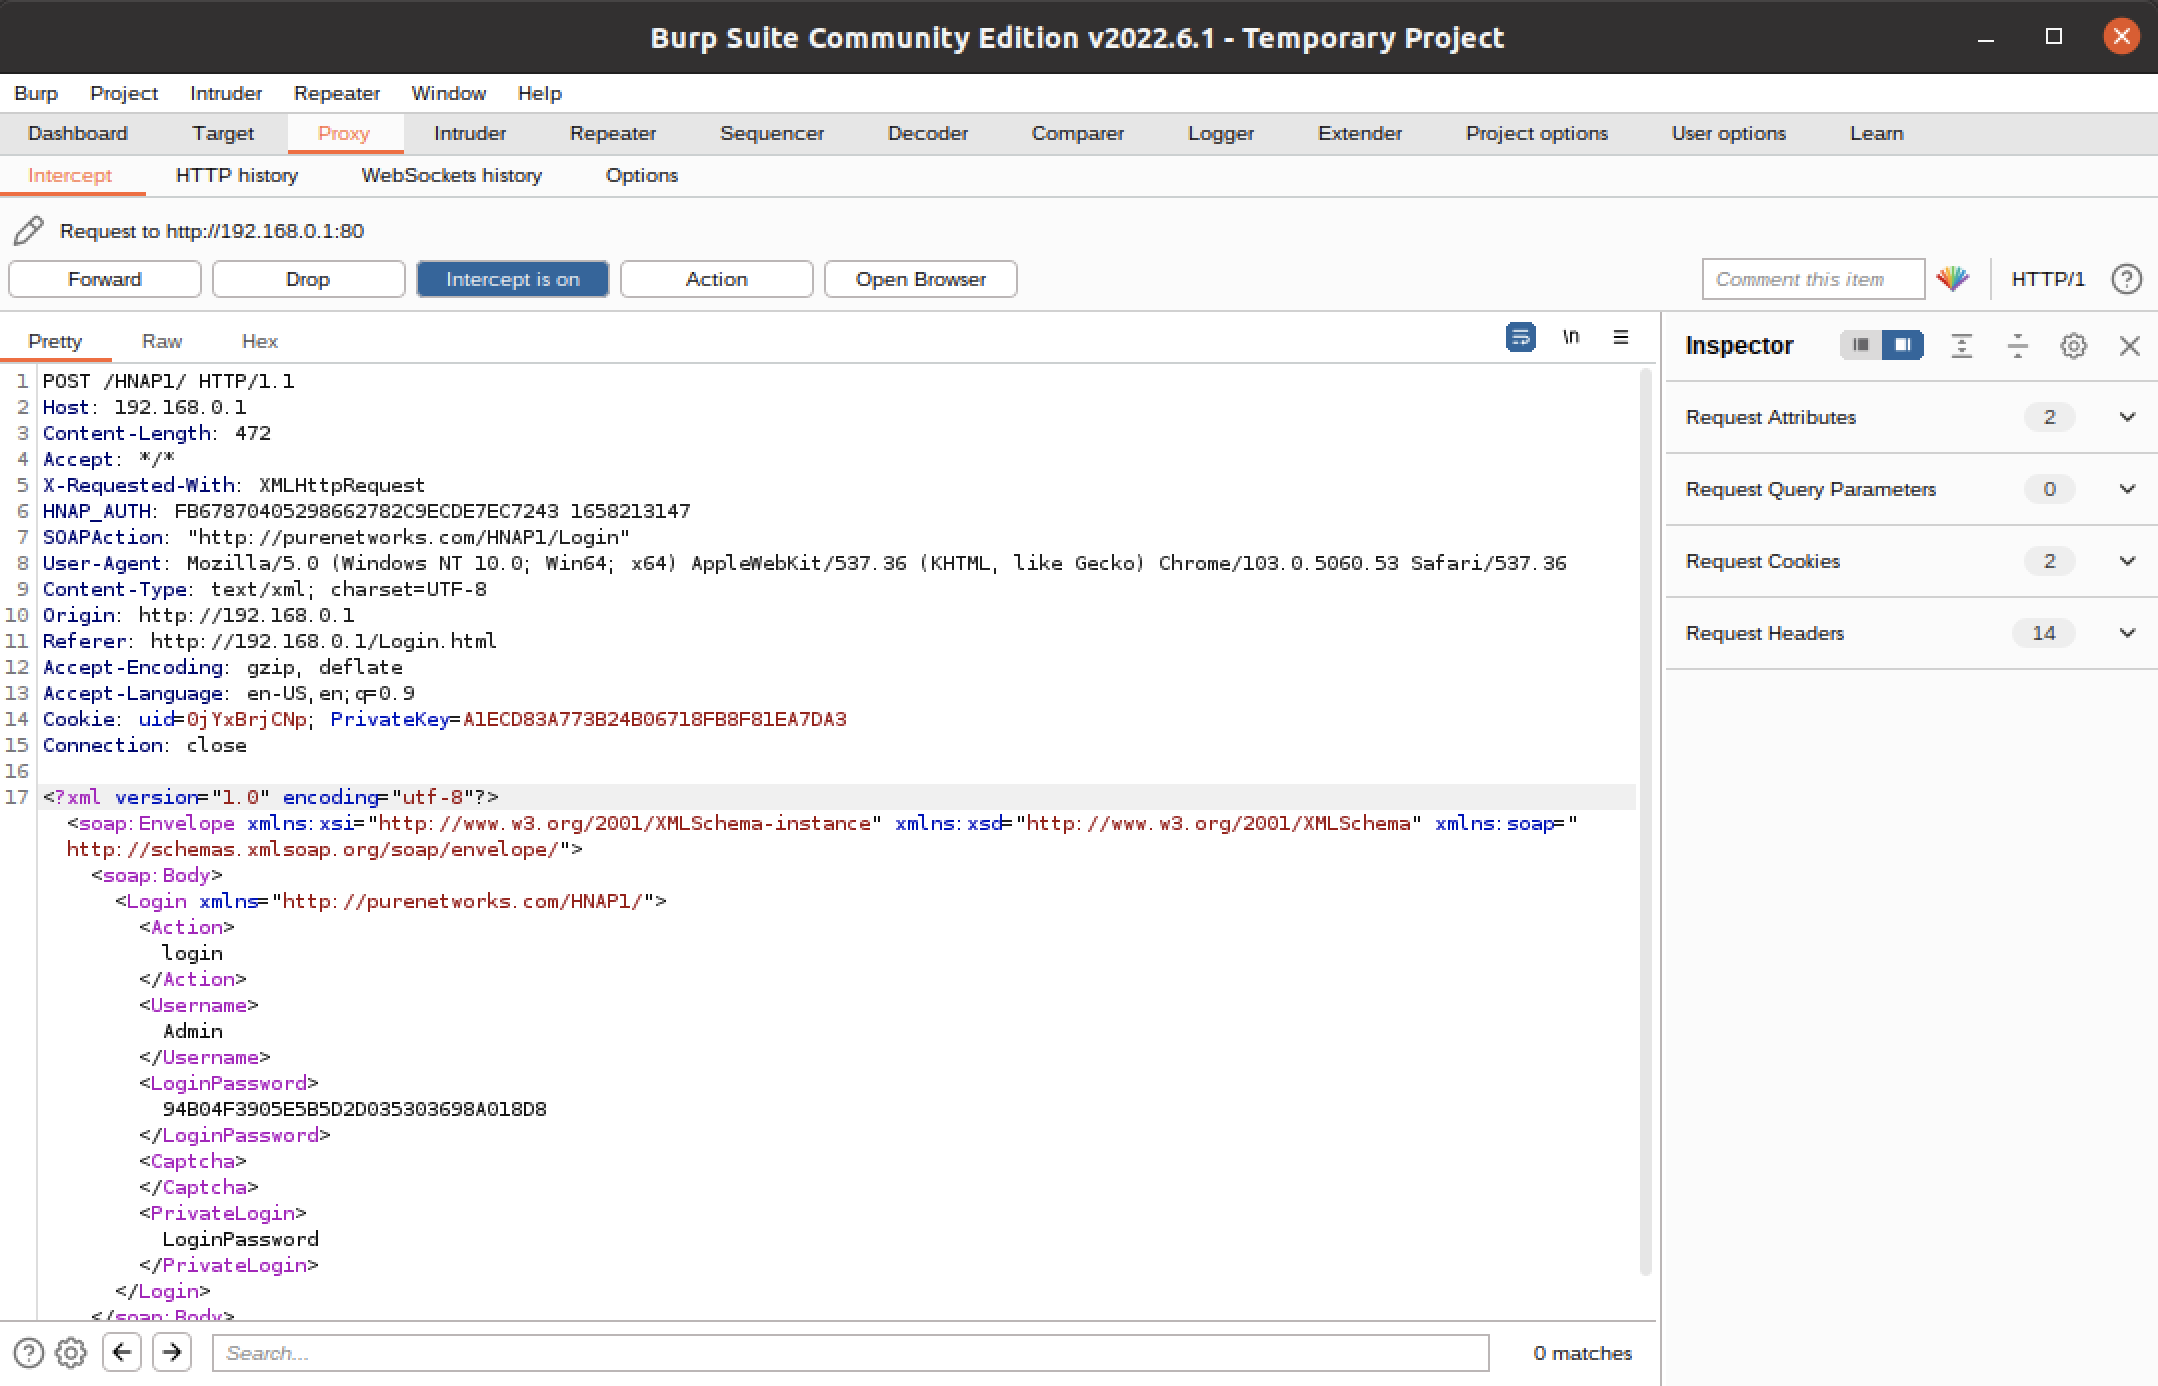Switch to the Comparer tab
The width and height of the screenshot is (2158, 1386).
point(1078,133)
